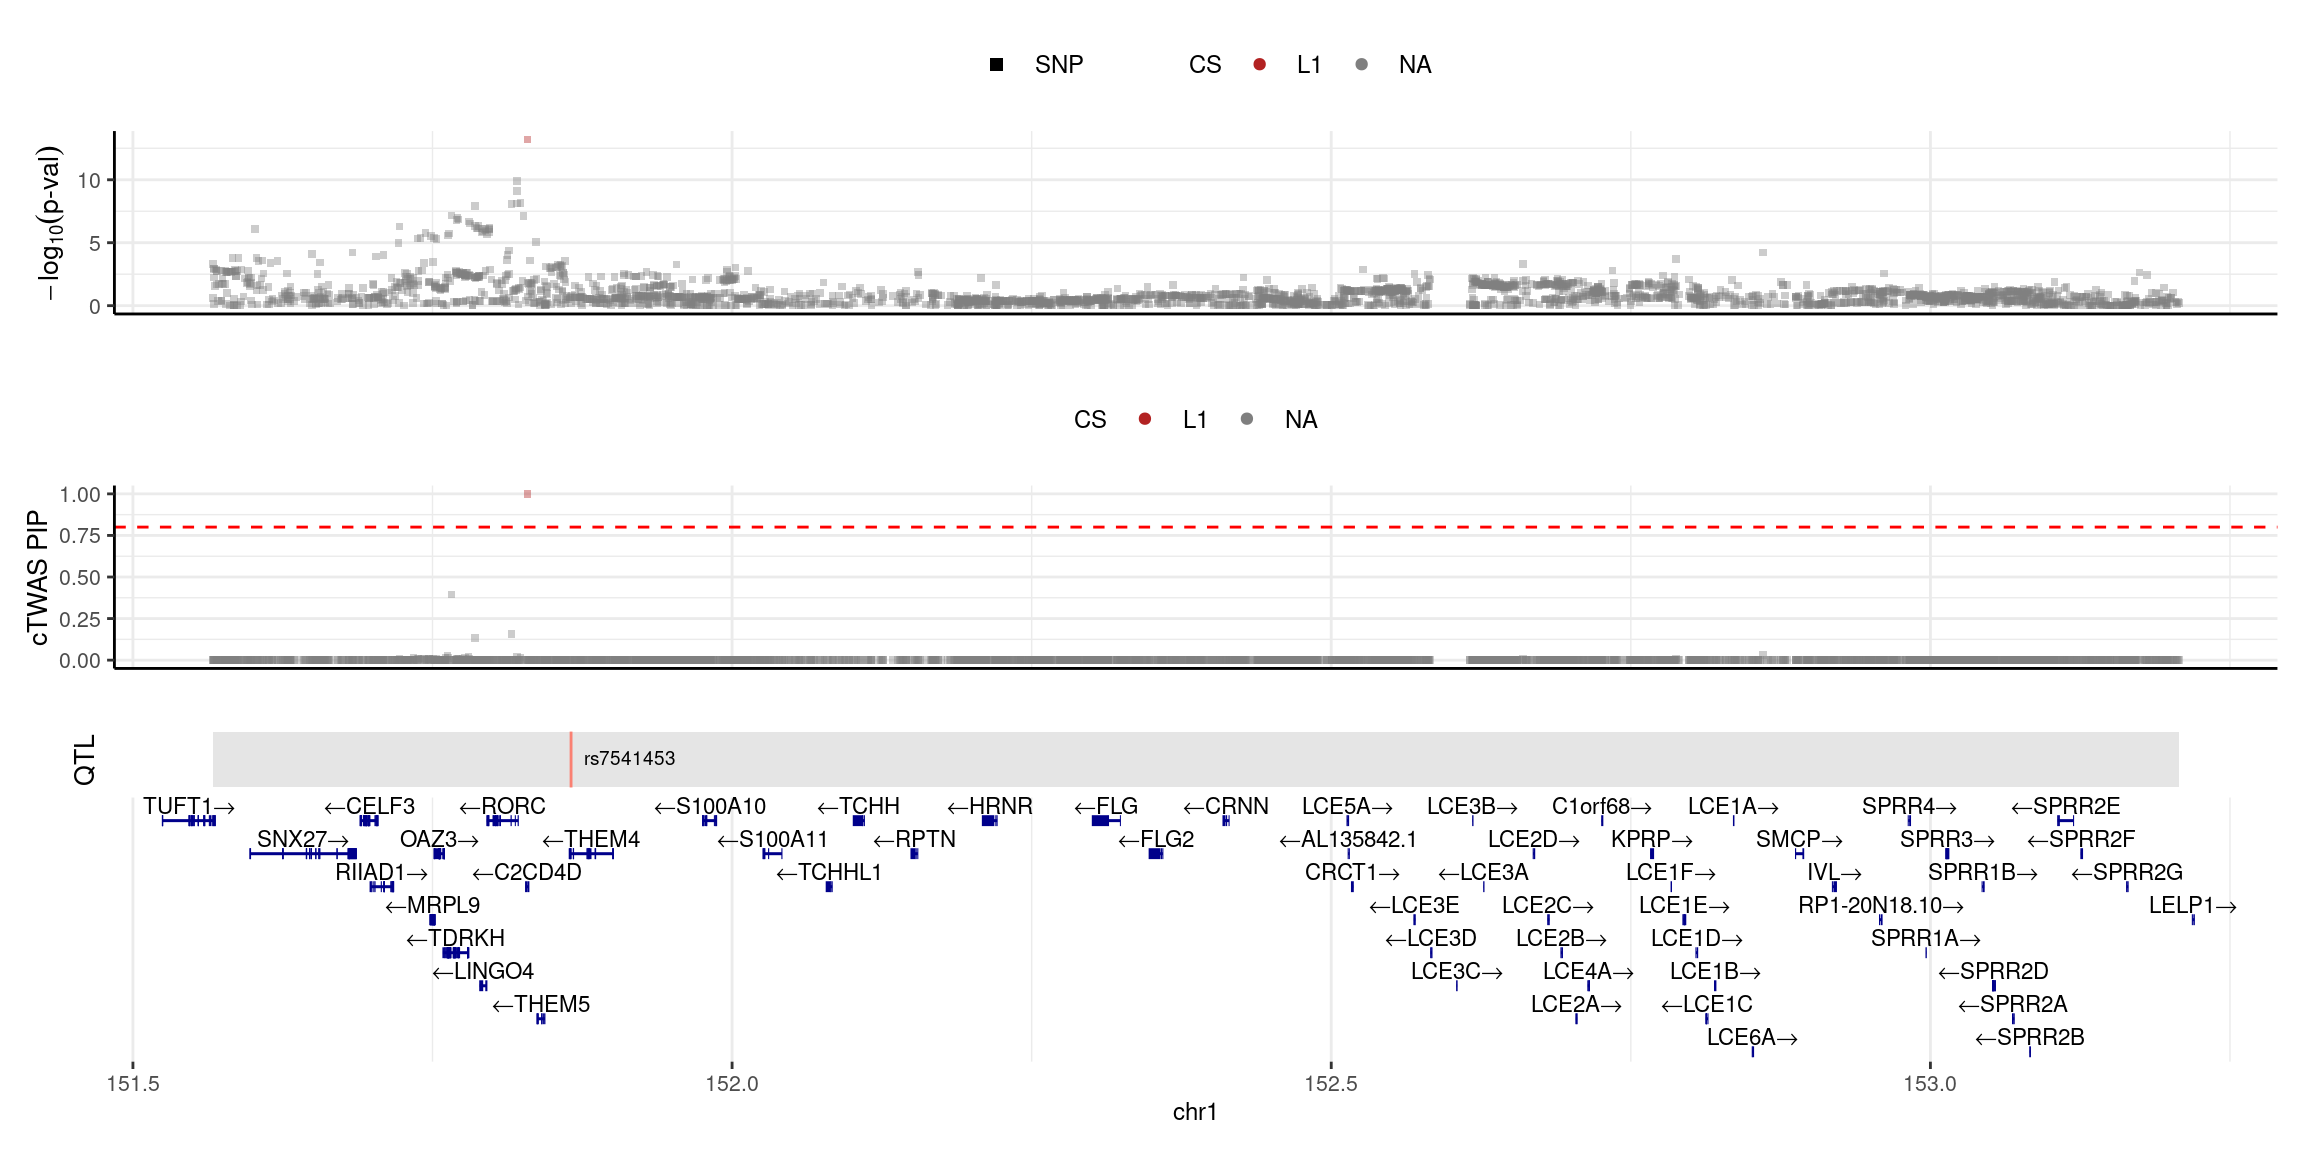Click the gray NA dot in top legend
Image resolution: width=2304 pixels, height=1152 pixels.
tap(1361, 65)
